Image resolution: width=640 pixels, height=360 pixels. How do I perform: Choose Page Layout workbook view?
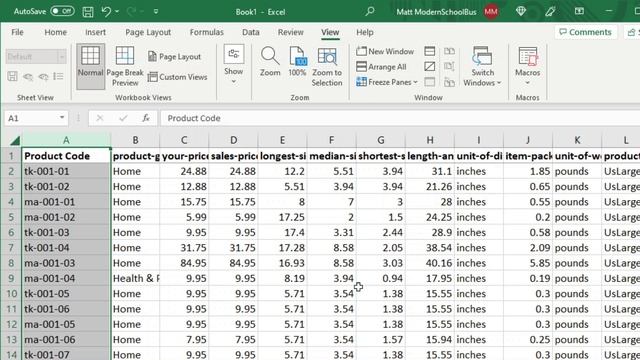(x=174, y=57)
